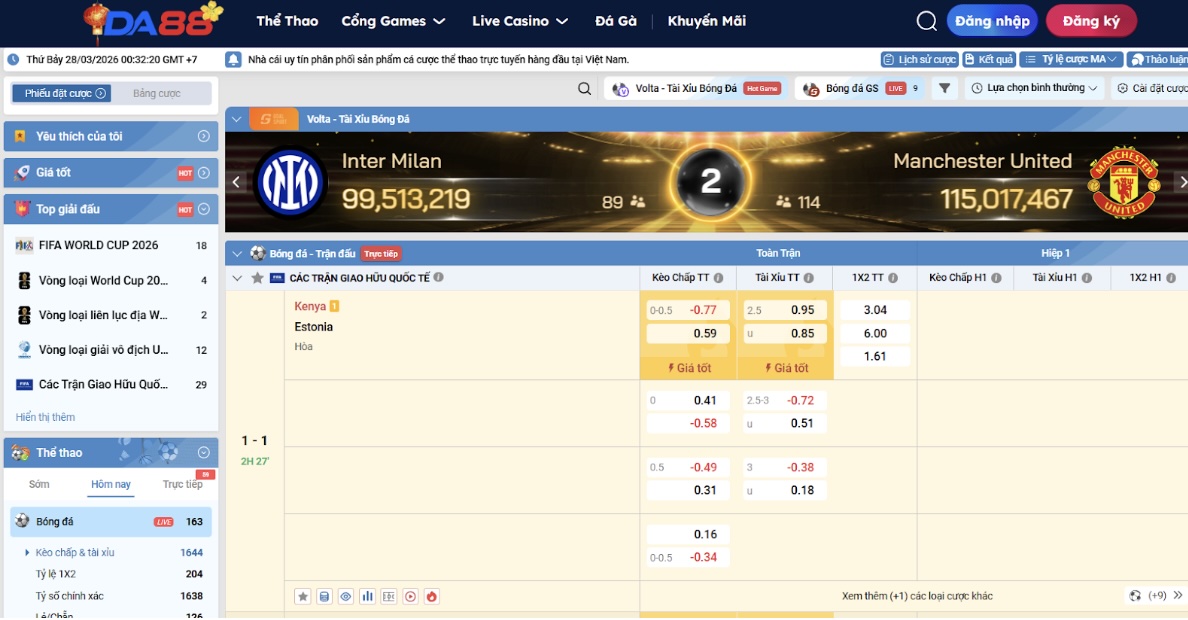
Task: Select 1X2 odds 3.04 for Kenya
Action: [x=875, y=310]
